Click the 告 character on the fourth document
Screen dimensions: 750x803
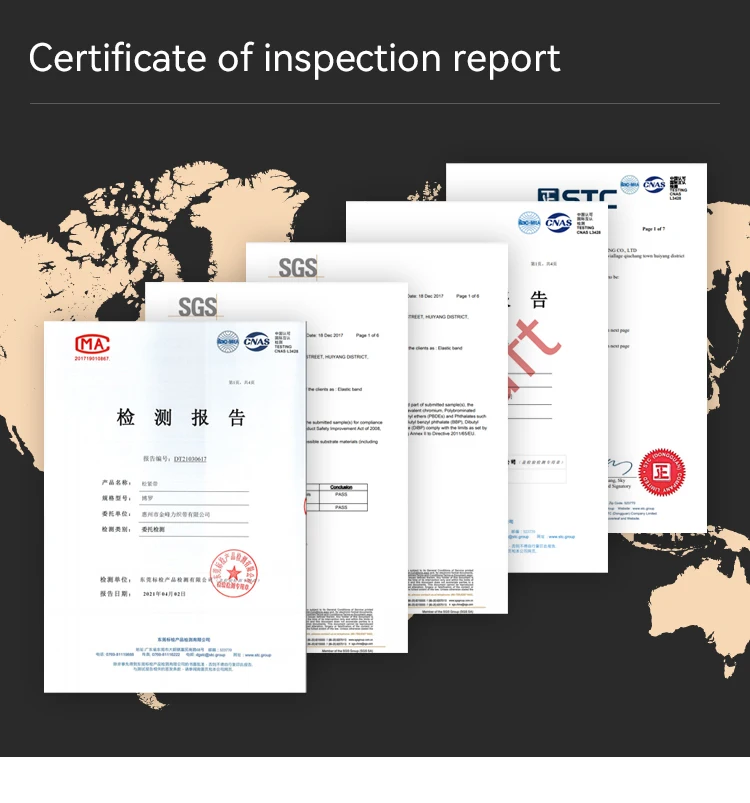pos(539,299)
